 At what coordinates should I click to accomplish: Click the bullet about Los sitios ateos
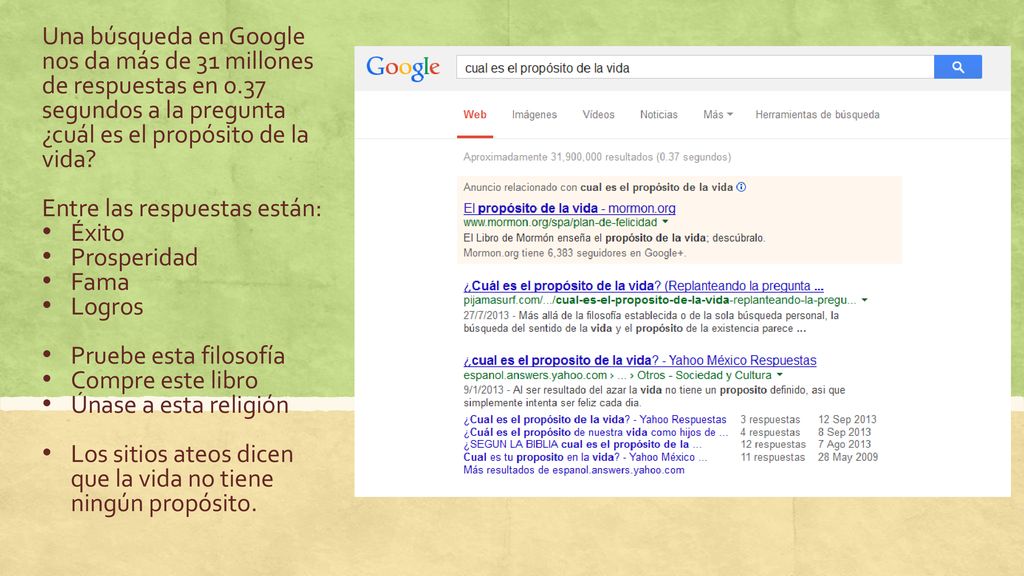coord(182,479)
